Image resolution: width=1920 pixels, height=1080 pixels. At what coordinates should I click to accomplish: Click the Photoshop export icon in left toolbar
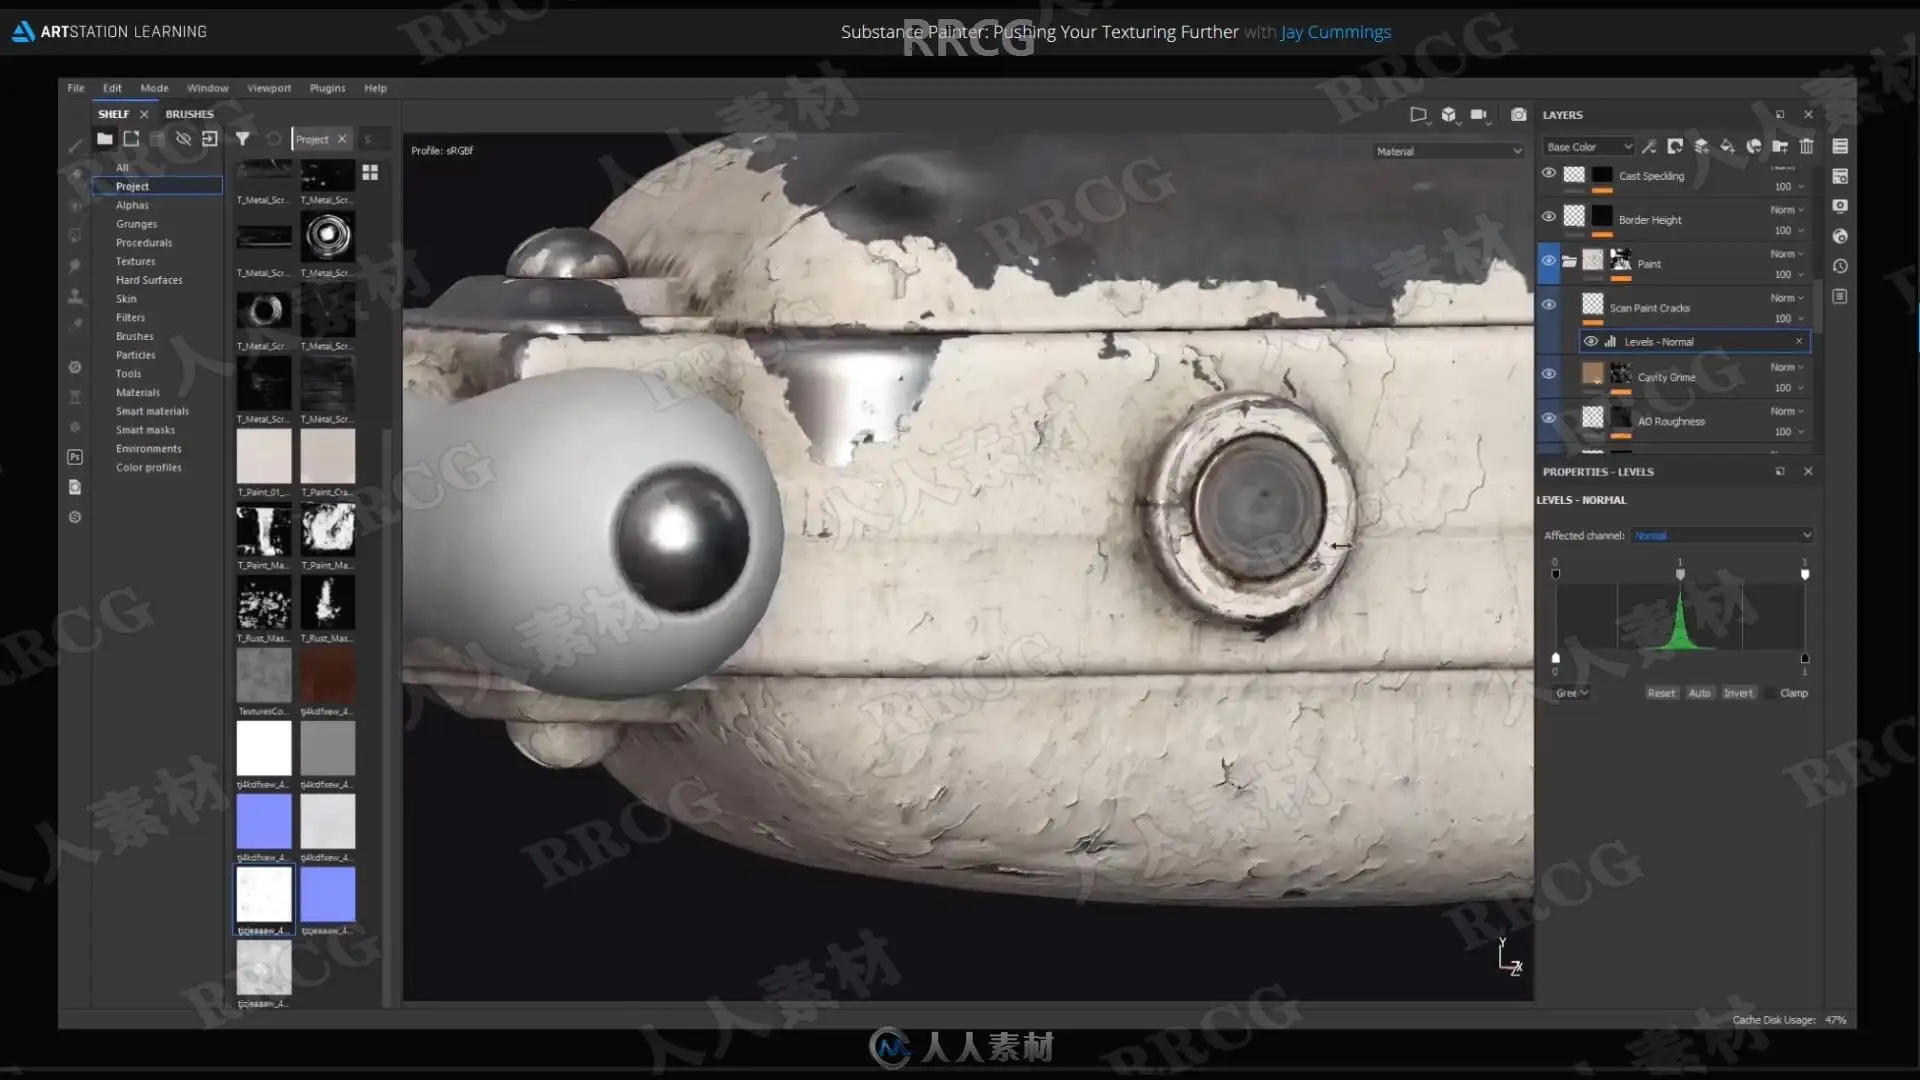click(x=75, y=457)
